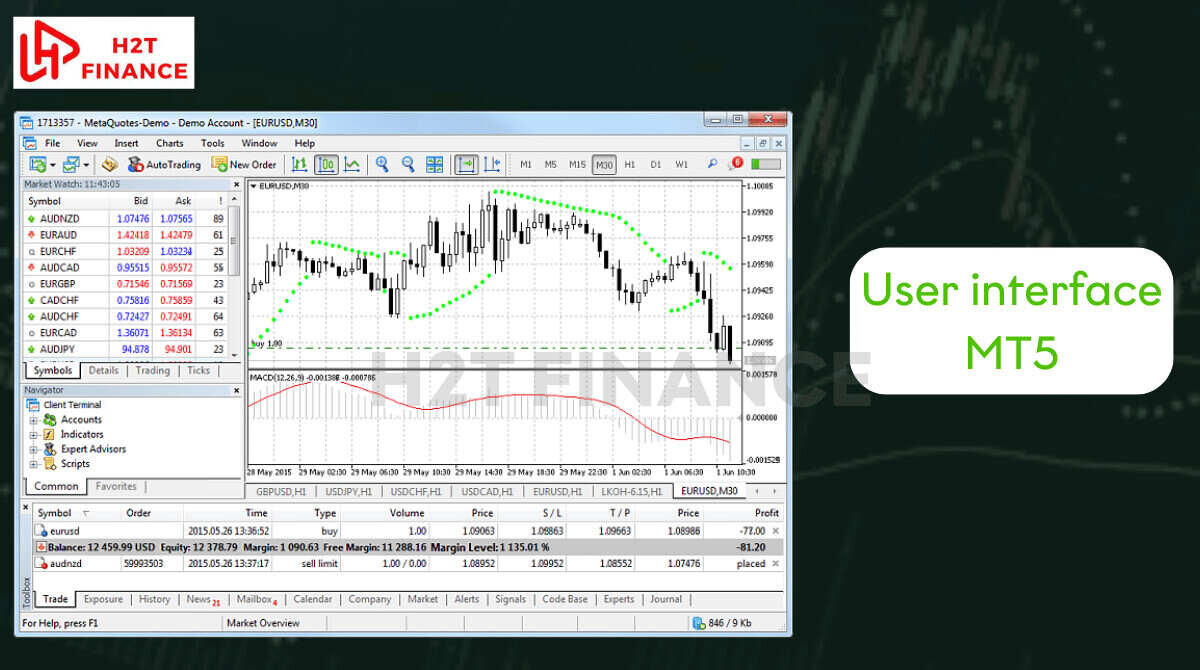The height and width of the screenshot is (670, 1200).
Task: Switch to the Favorites tab in Navigator
Action: [117, 486]
